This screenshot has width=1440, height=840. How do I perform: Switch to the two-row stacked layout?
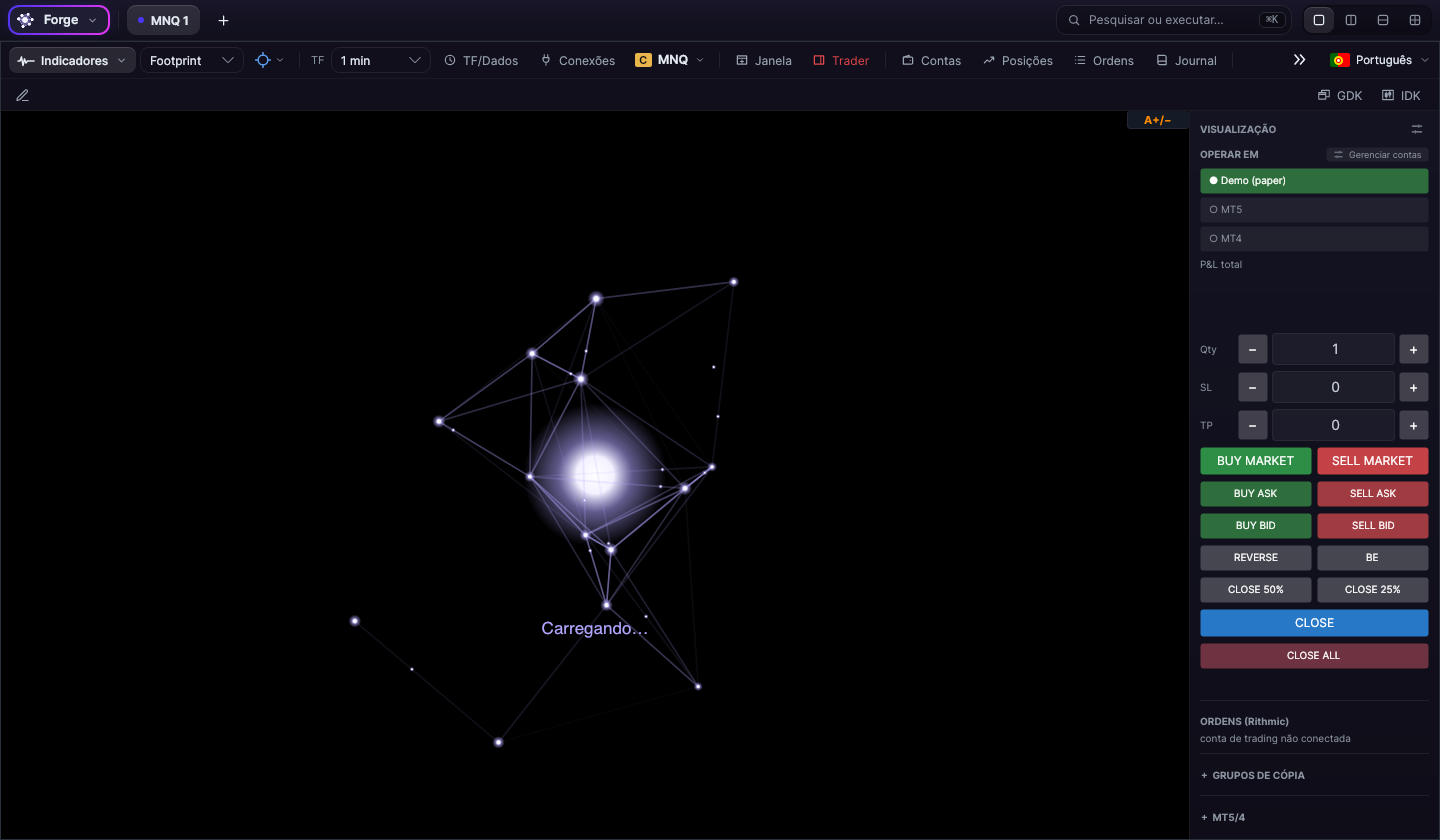click(1383, 20)
